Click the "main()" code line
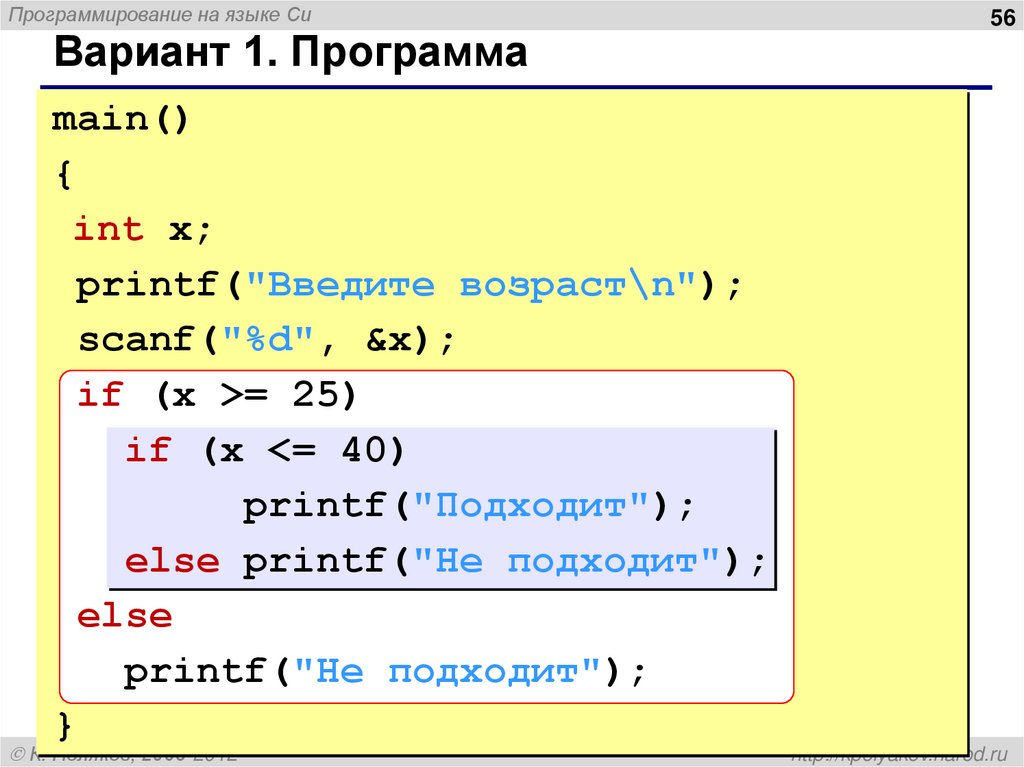The image size is (1024, 767). [120, 120]
